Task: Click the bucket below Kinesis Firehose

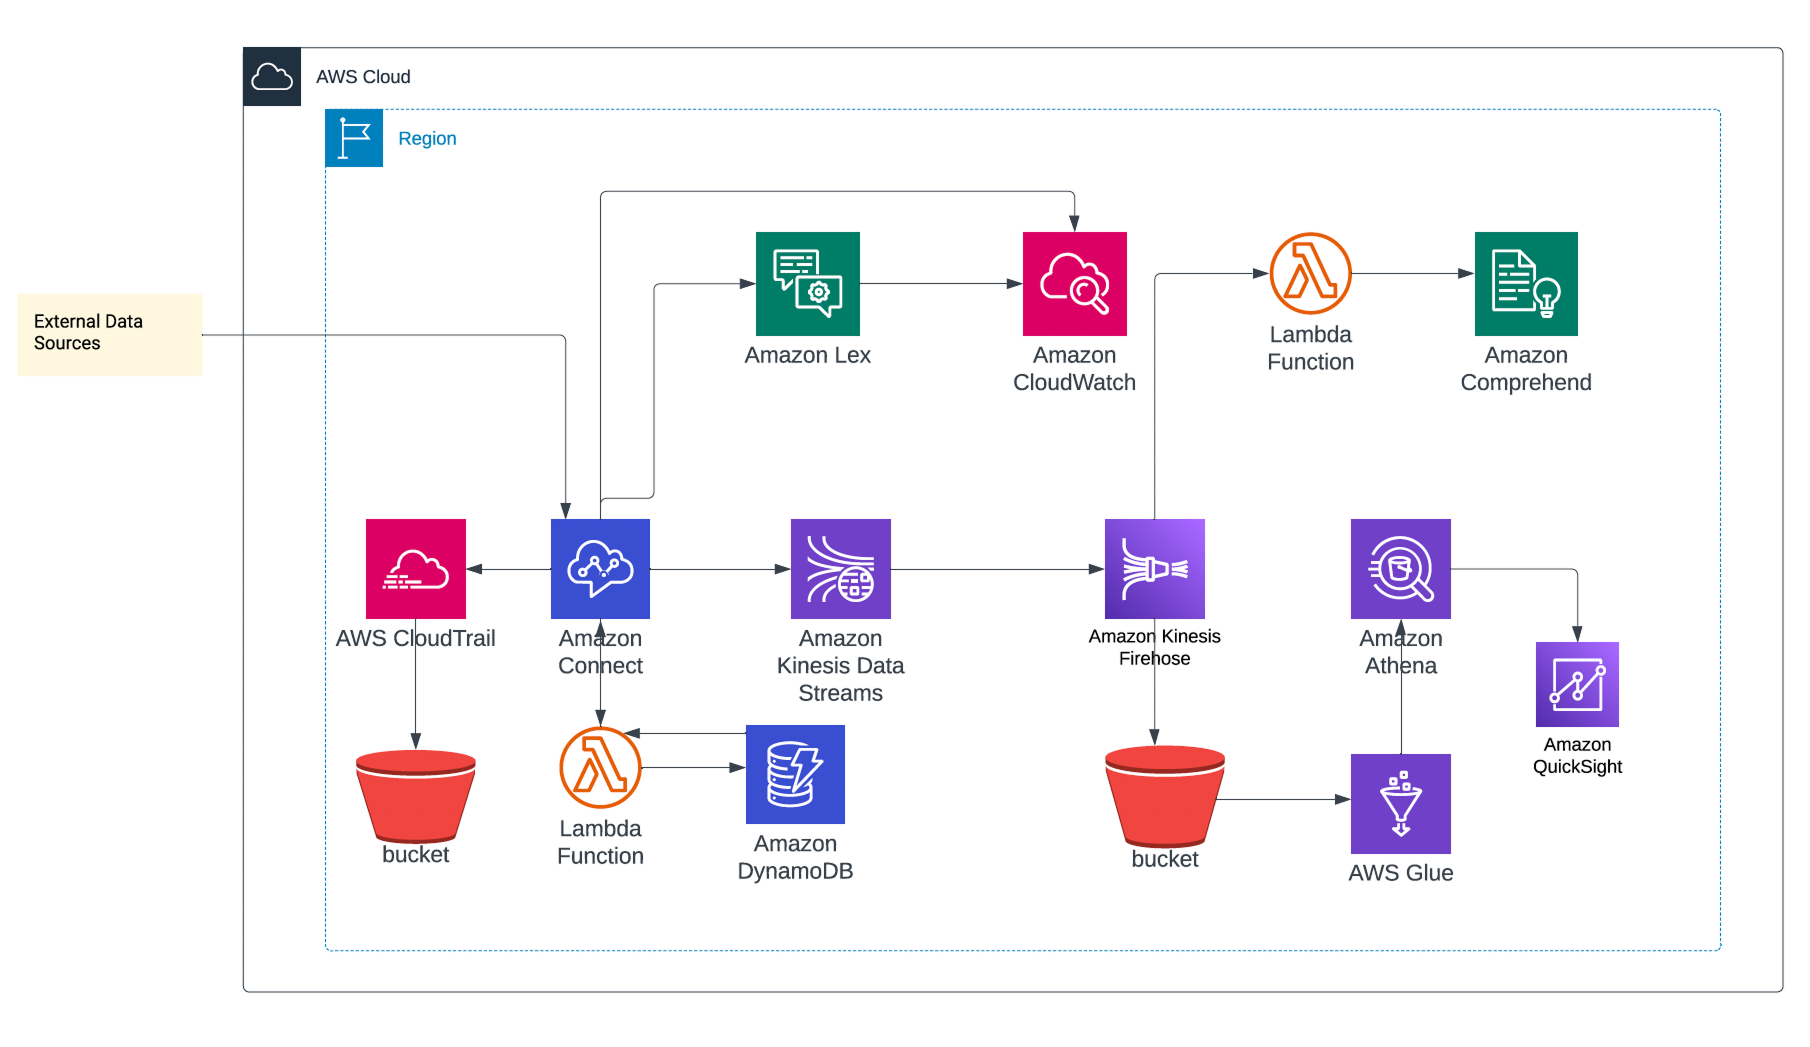Action: coord(1165,796)
